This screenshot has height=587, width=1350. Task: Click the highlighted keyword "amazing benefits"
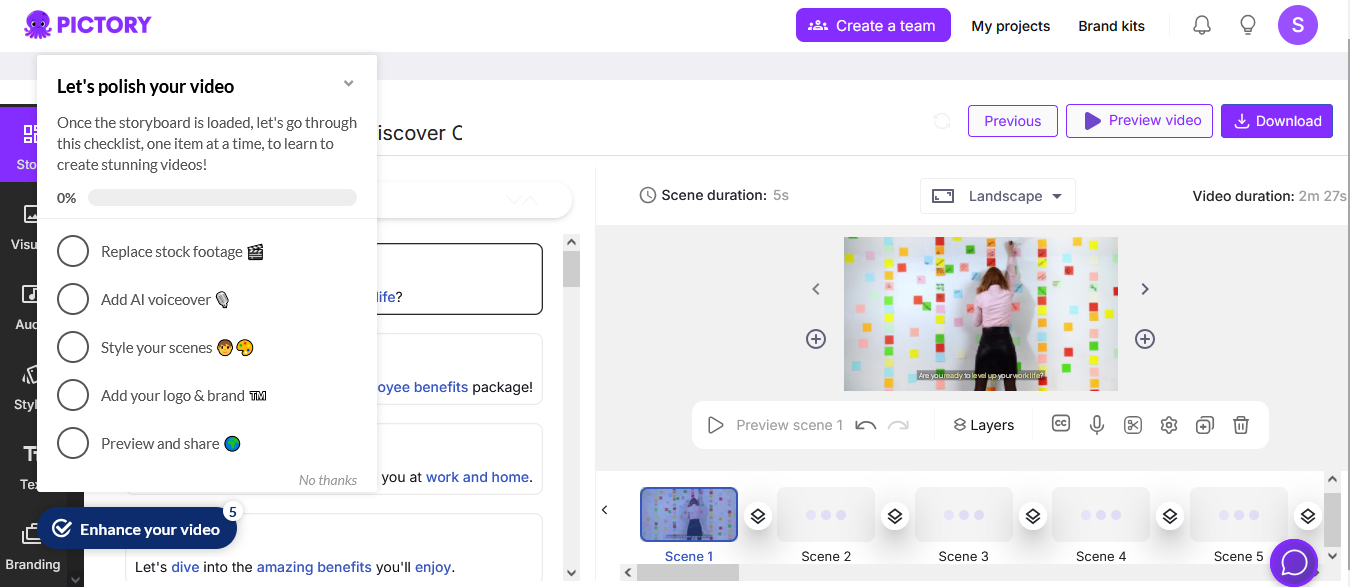314,567
